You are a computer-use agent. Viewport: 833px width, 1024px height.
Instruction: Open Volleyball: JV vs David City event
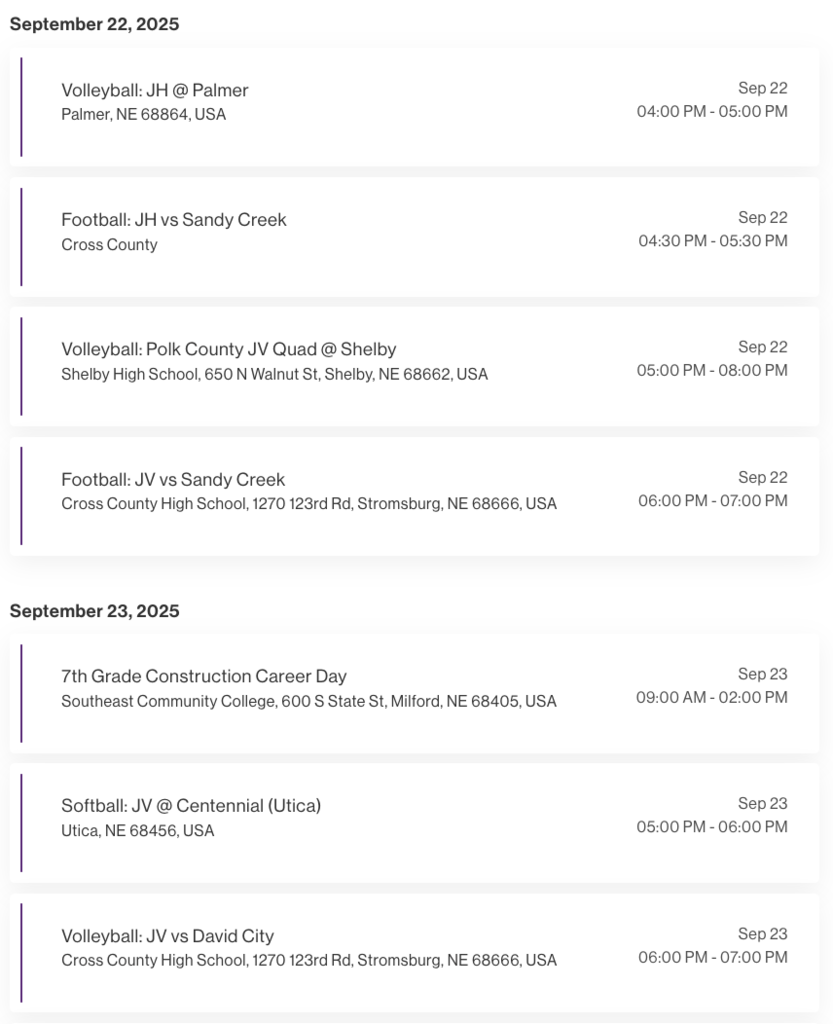click(x=167, y=936)
